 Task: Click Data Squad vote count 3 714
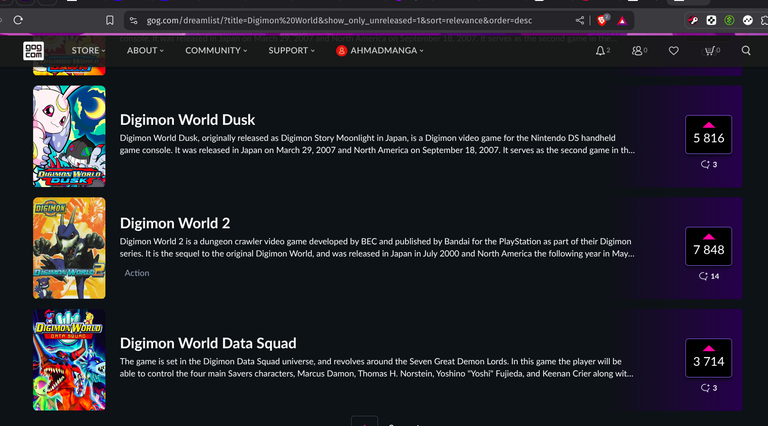[x=709, y=361]
